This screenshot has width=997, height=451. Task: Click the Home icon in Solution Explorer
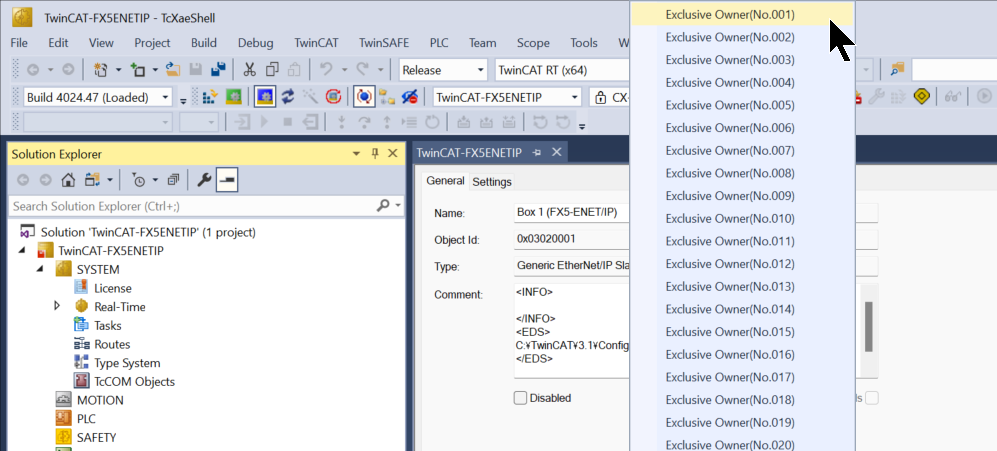[69, 180]
